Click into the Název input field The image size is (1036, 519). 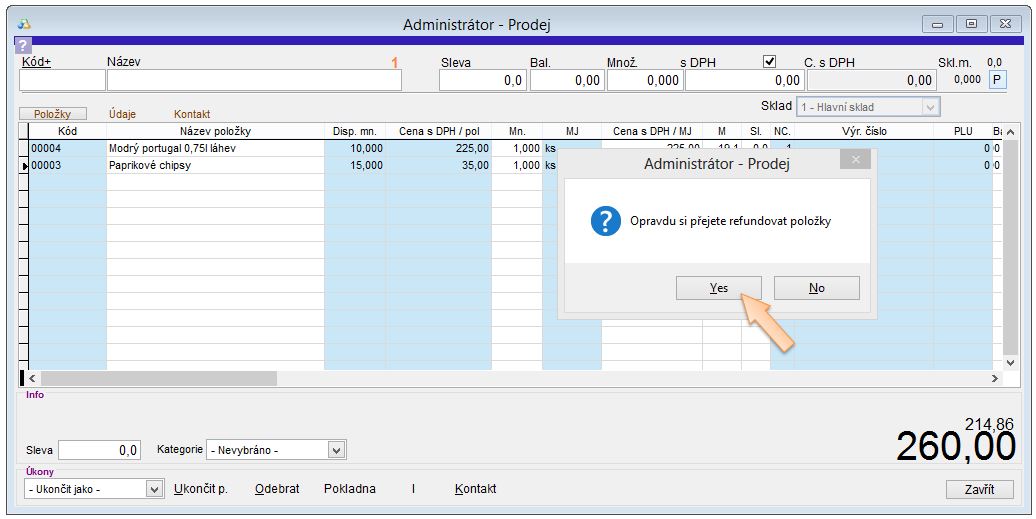(x=254, y=81)
